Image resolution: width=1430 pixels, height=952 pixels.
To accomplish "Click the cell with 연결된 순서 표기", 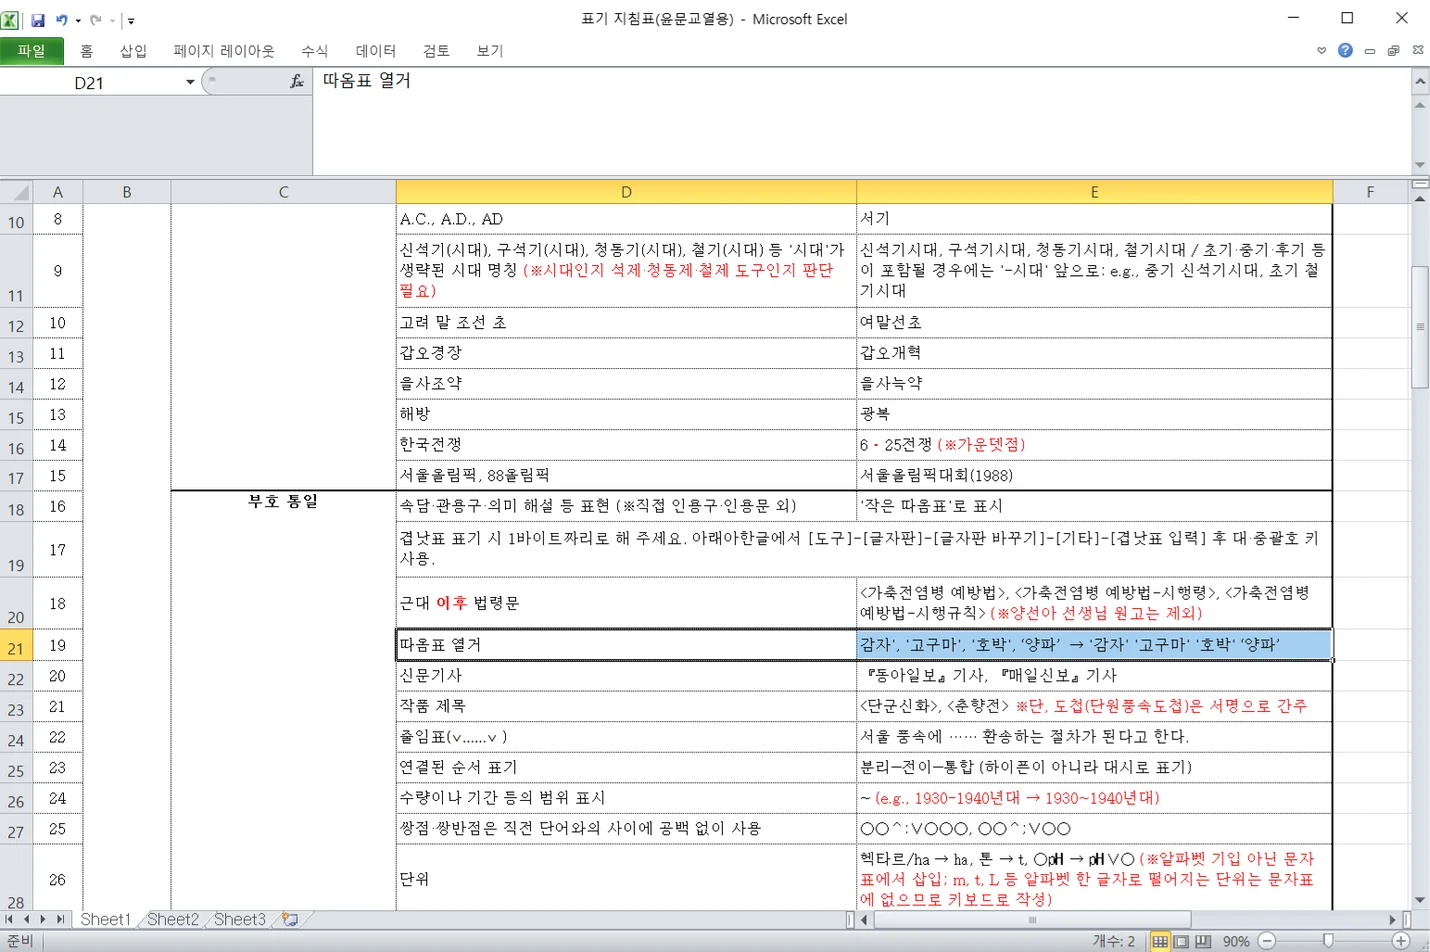I will (626, 768).
